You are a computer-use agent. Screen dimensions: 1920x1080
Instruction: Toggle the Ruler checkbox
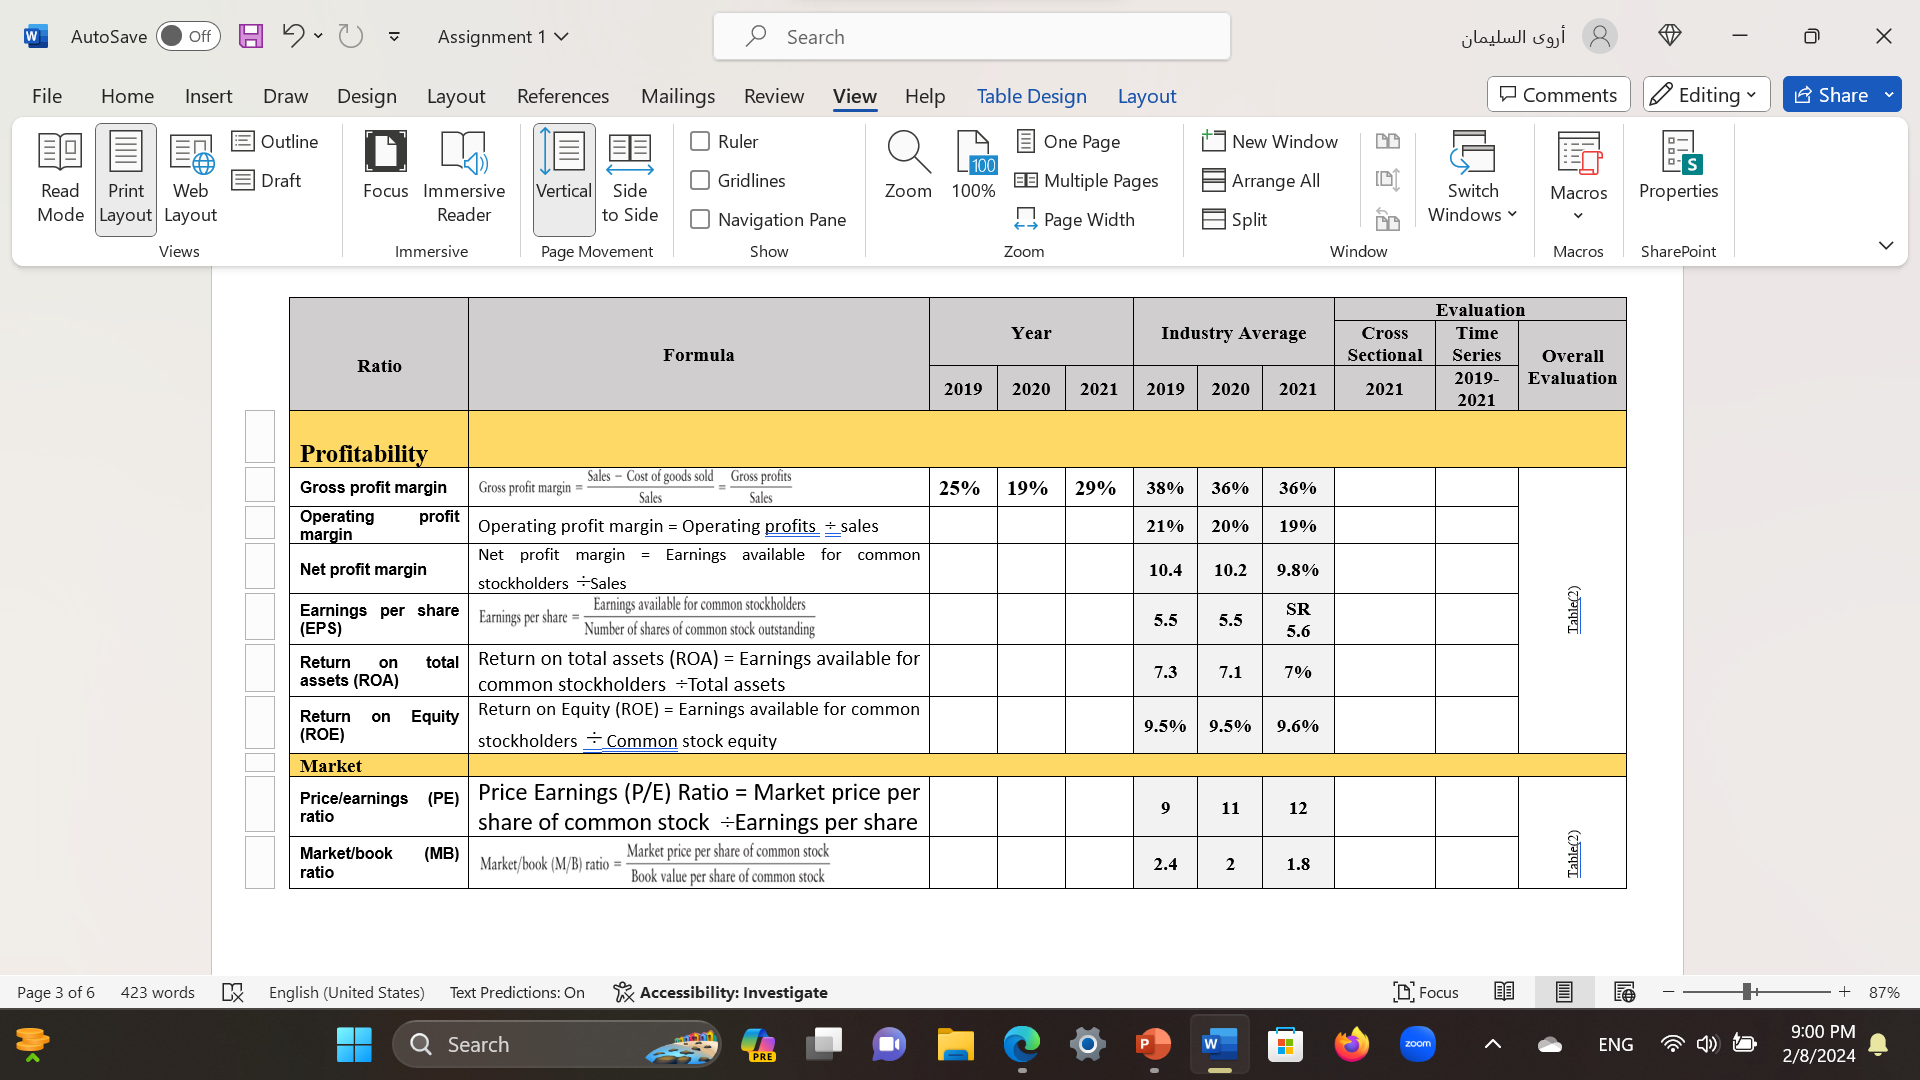point(700,141)
